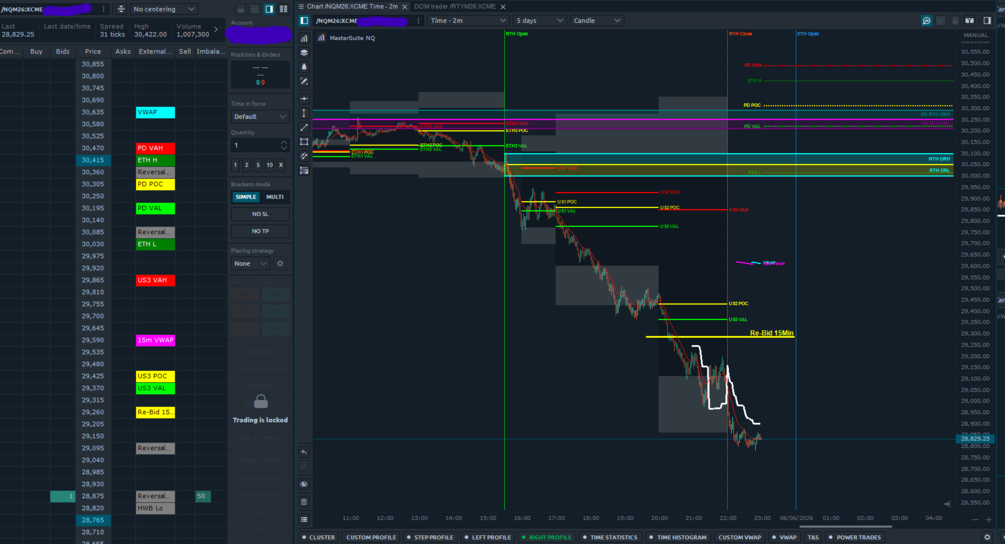Image resolution: width=1005 pixels, height=544 pixels.
Task: Switch brackets mode to MULTI
Action: pyautogui.click(x=275, y=197)
